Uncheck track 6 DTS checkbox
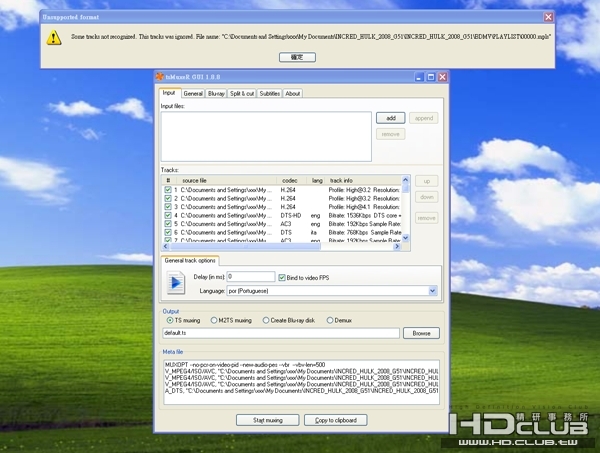 [168, 232]
